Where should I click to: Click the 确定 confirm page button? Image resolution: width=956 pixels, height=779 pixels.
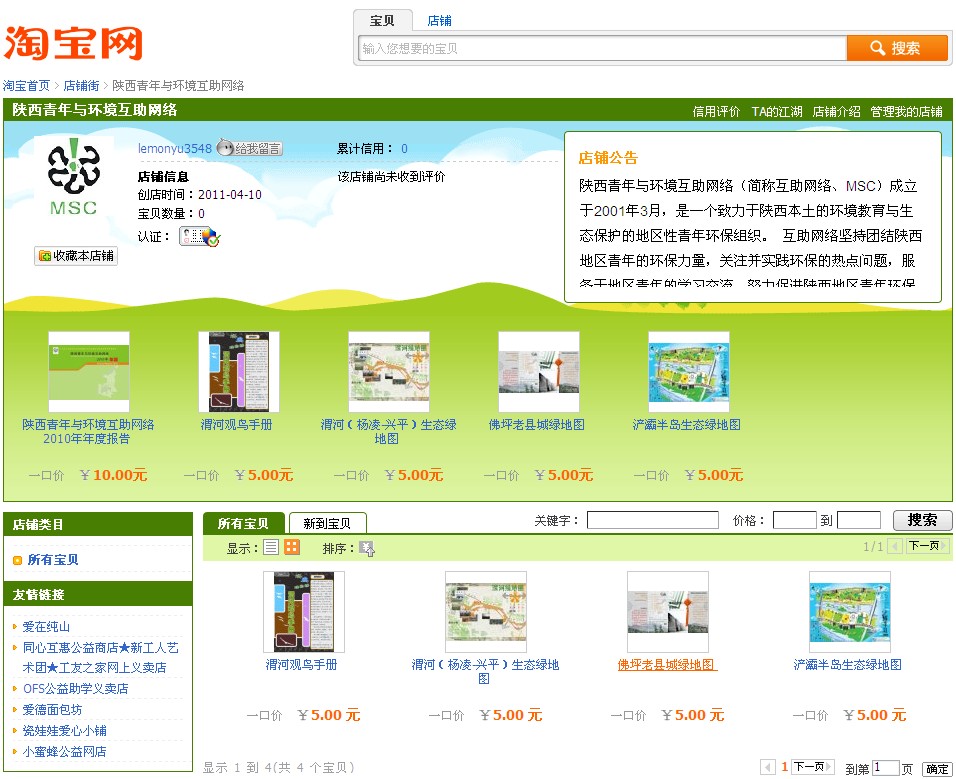(x=937, y=769)
